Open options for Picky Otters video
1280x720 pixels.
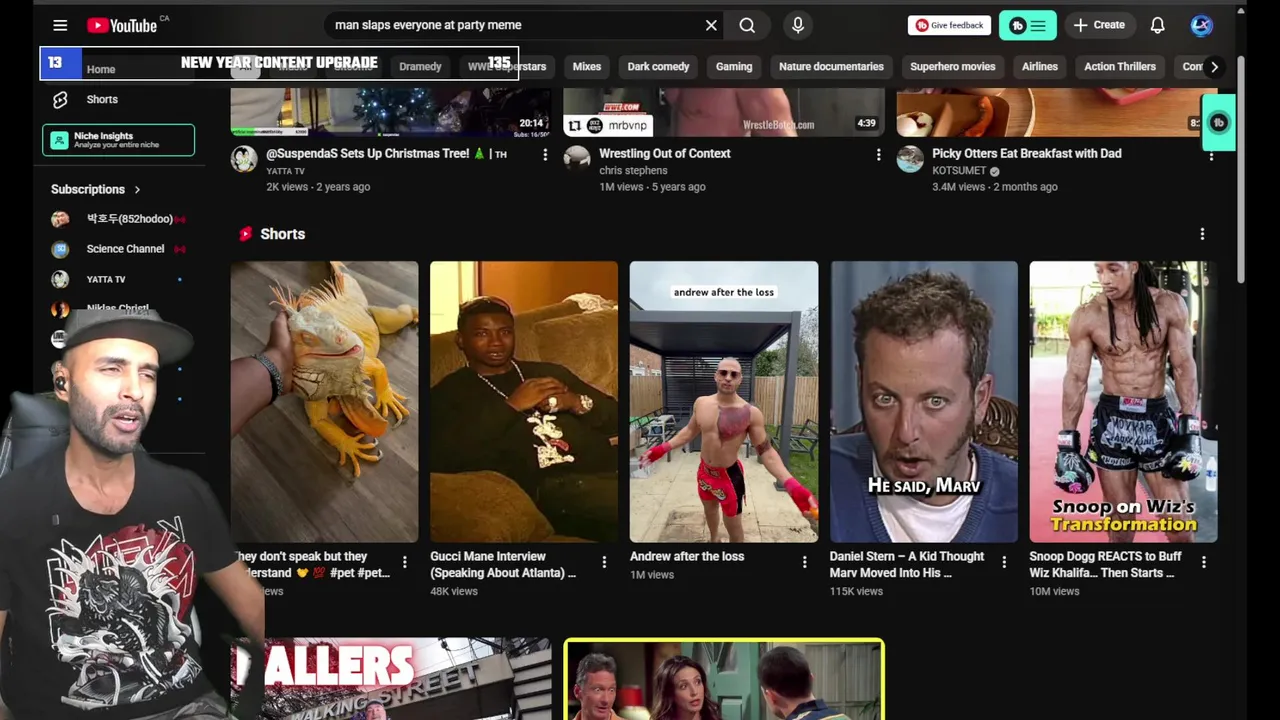click(x=1211, y=154)
